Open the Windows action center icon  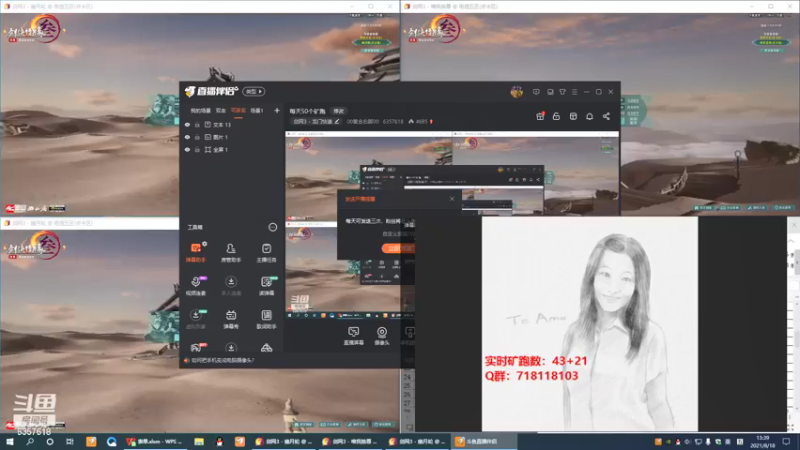[786, 441]
